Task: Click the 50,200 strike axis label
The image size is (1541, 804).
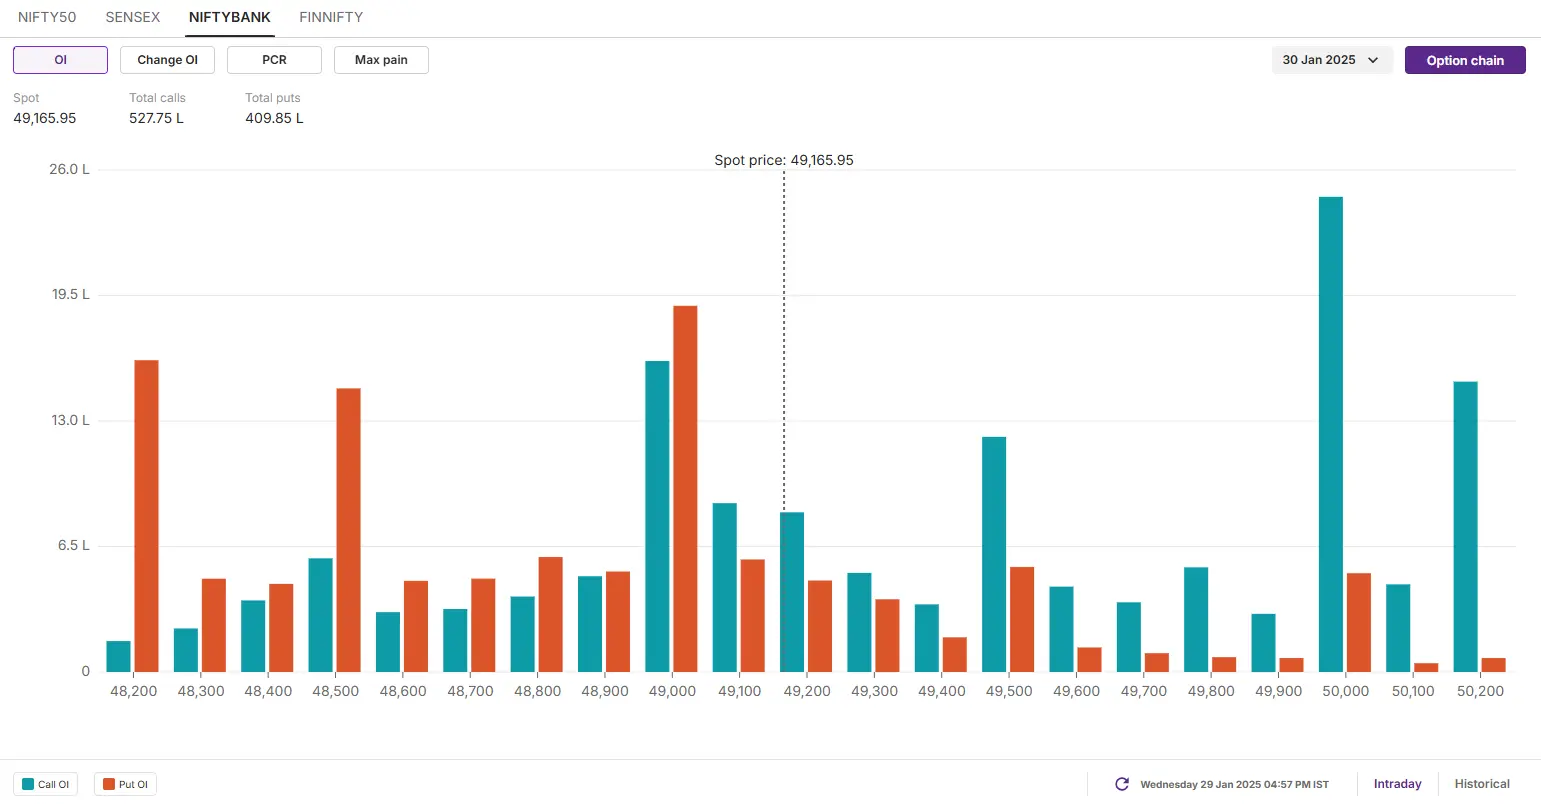Action: tap(1480, 691)
